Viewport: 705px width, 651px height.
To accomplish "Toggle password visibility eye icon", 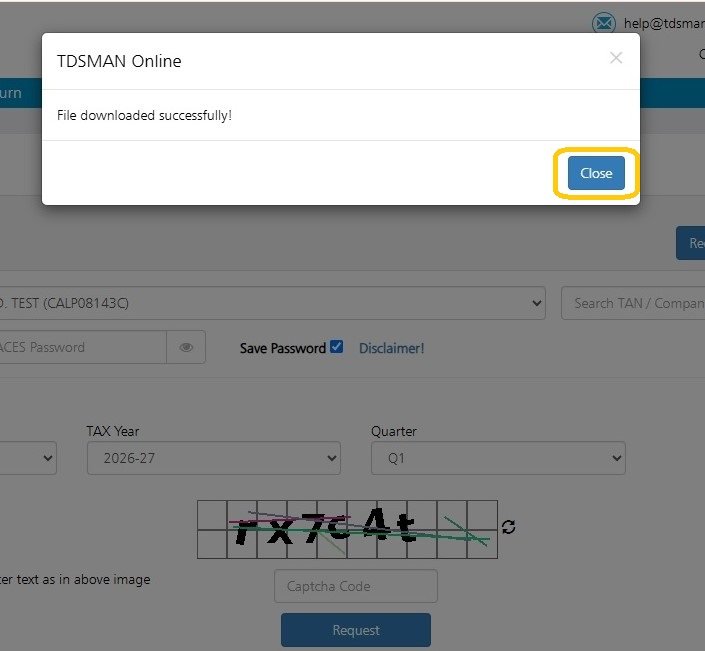I will point(186,347).
